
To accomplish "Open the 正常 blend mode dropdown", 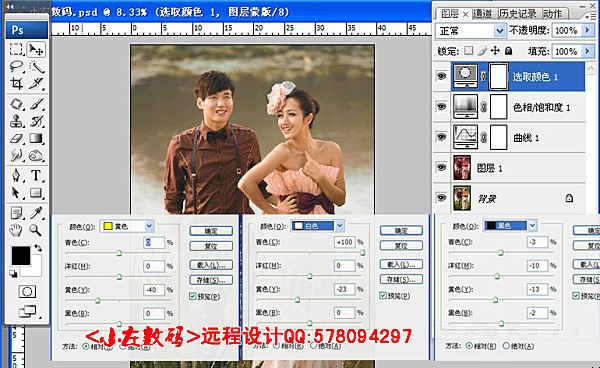I will pyautogui.click(x=499, y=31).
